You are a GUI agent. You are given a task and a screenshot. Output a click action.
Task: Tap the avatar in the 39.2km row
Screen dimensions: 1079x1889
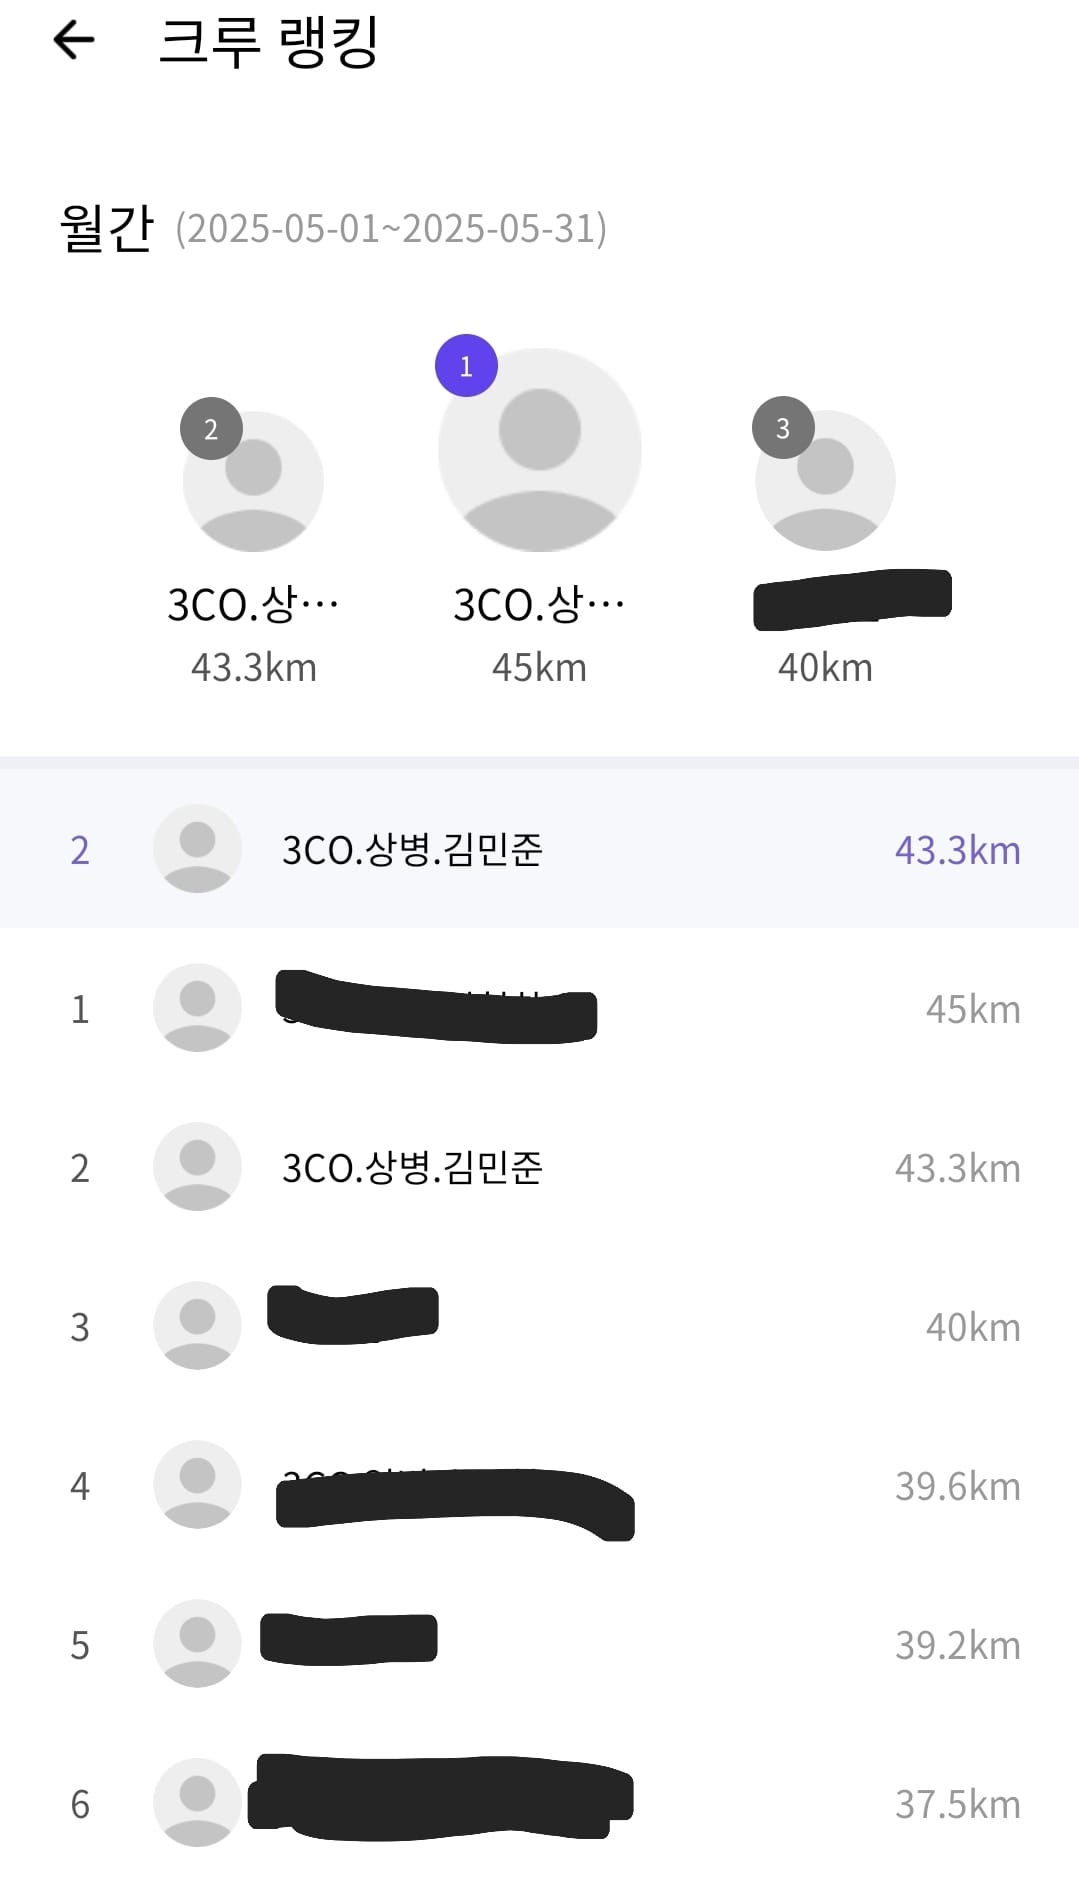point(197,1644)
